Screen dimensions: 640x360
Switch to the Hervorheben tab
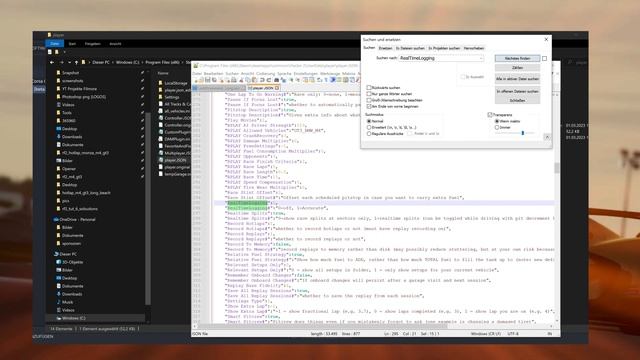click(474, 48)
